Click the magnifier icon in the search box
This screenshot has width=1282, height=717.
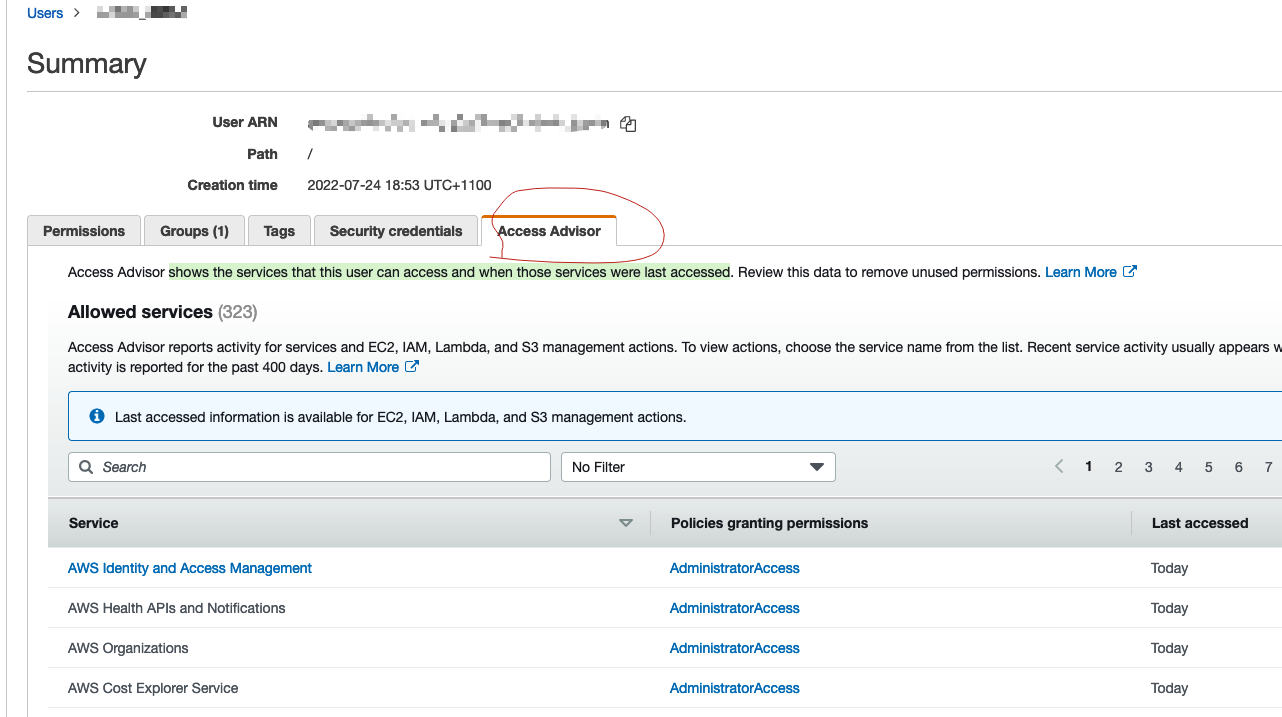point(86,467)
